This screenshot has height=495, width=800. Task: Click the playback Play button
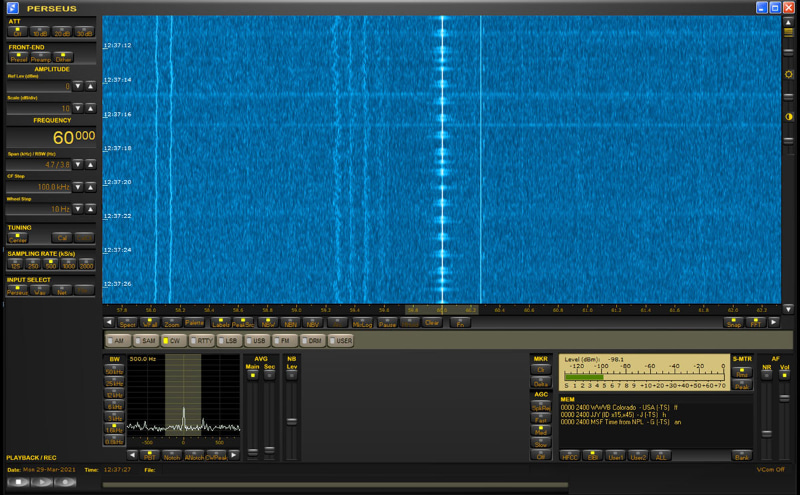tap(42, 482)
